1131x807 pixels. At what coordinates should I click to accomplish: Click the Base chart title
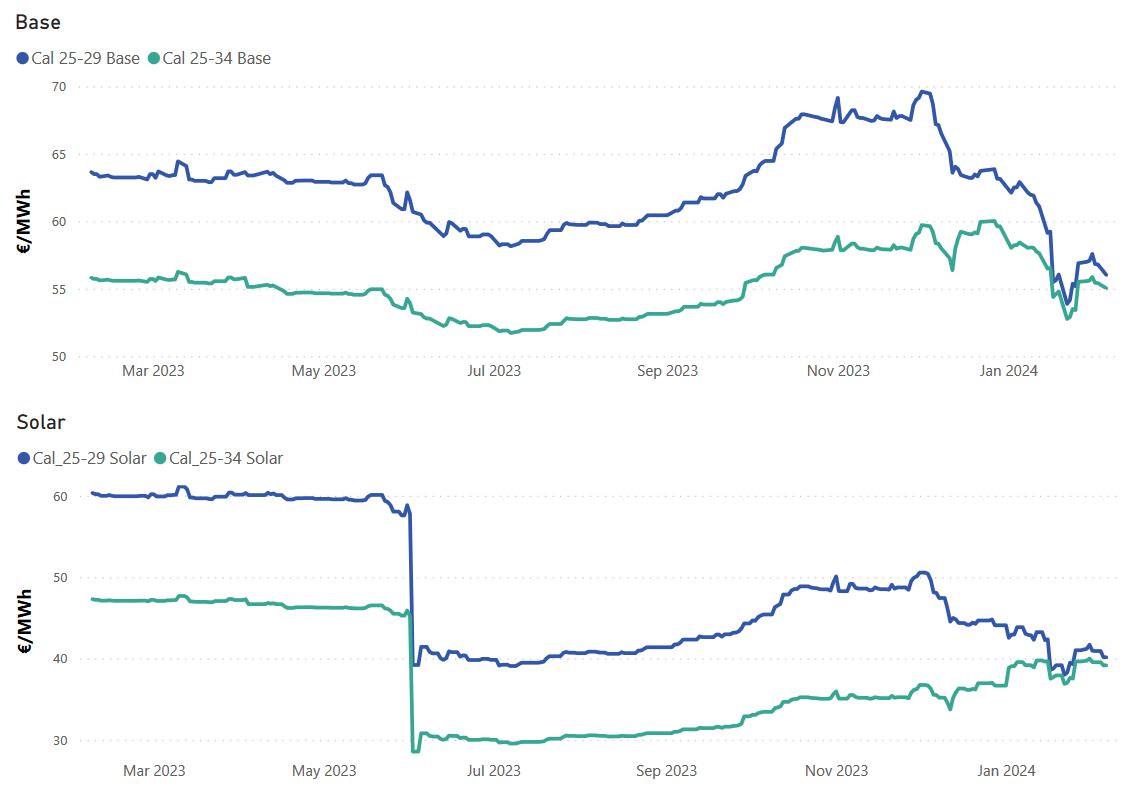point(39,22)
